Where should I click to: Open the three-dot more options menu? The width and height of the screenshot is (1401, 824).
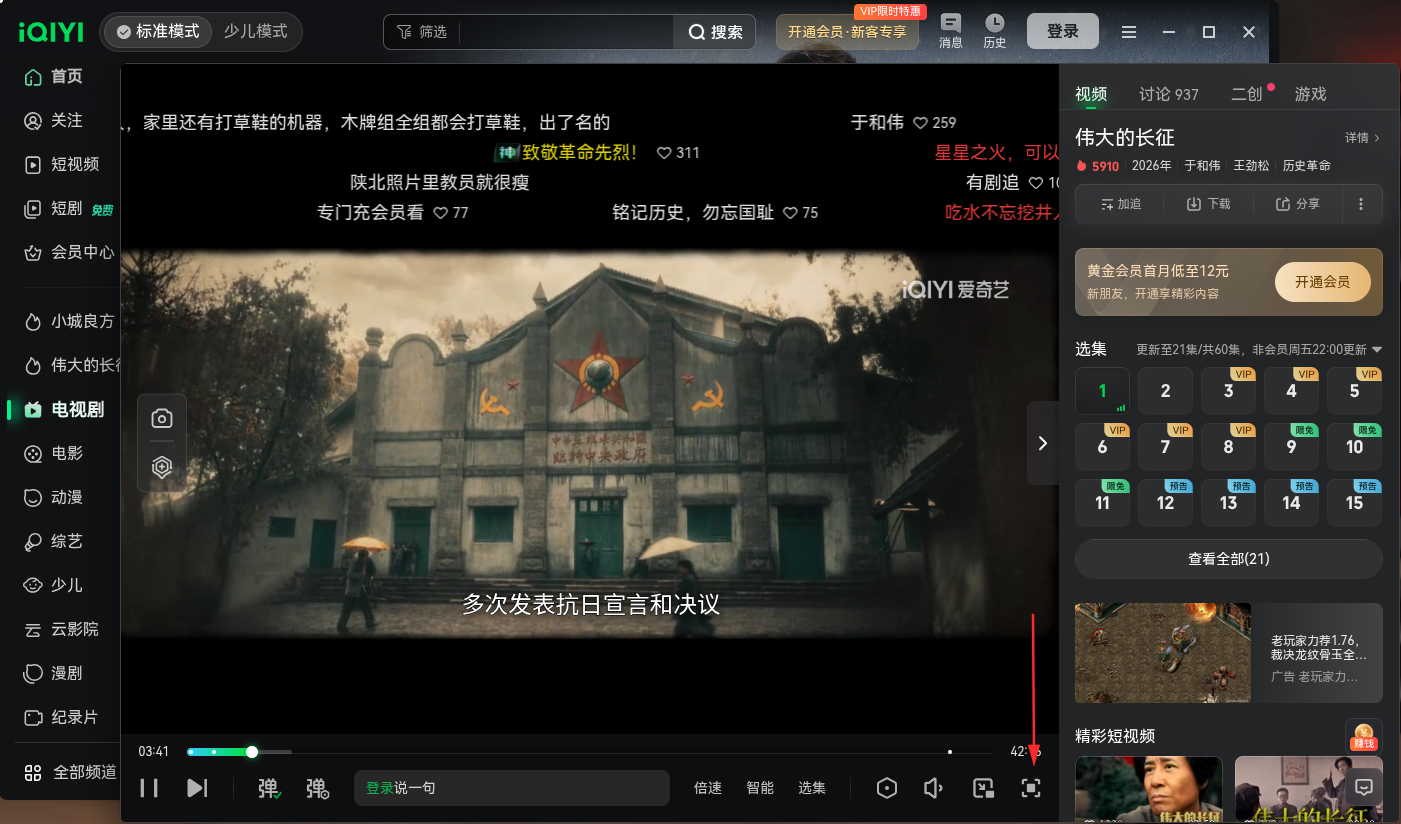(1361, 204)
